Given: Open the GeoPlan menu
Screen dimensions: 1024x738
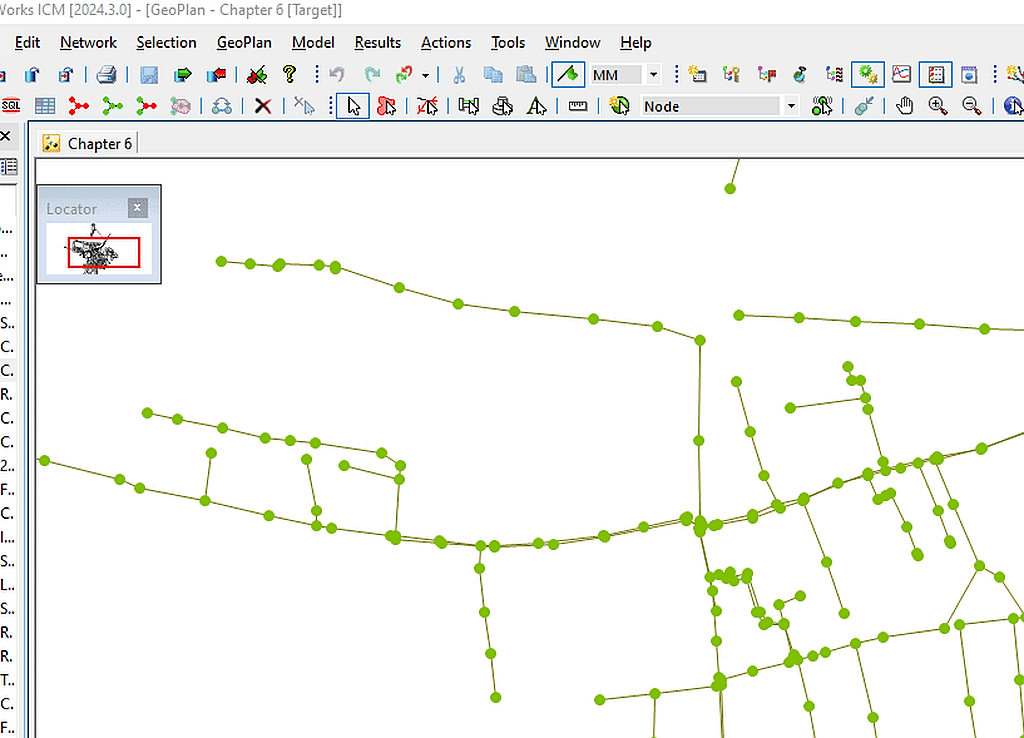Looking at the screenshot, I should [x=244, y=42].
